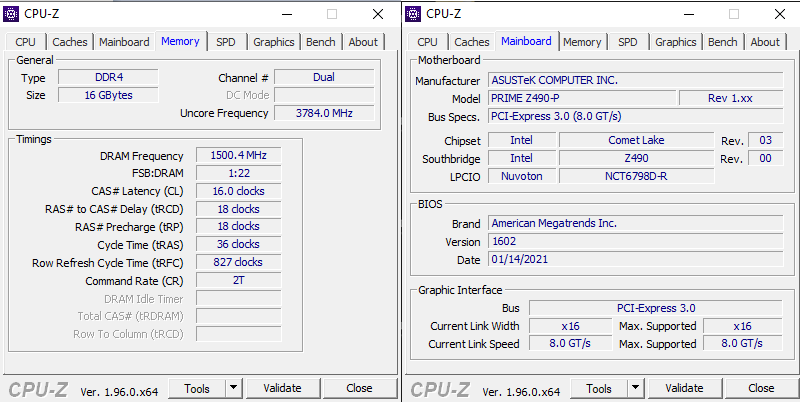Click Dual channel value field
Image resolution: width=801 pixels, height=405 pixels.
pyautogui.click(x=324, y=77)
